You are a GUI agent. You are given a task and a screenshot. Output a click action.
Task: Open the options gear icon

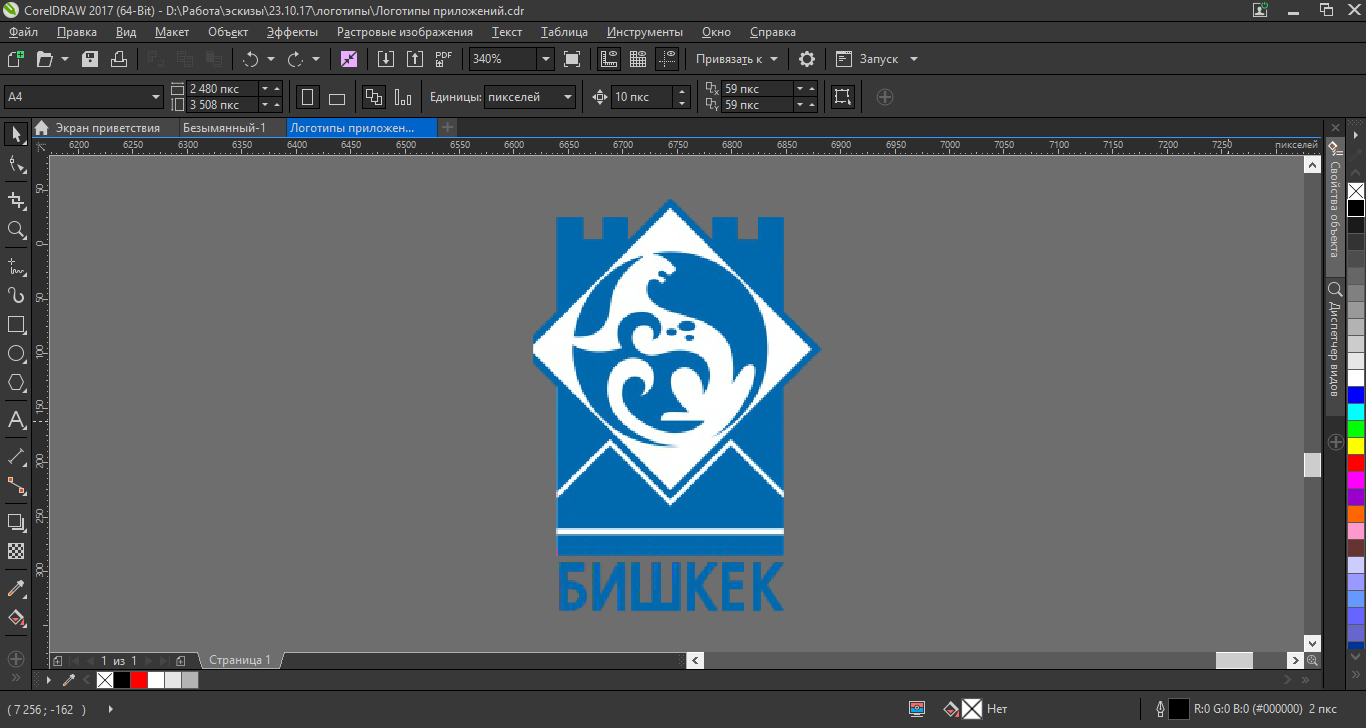807,59
